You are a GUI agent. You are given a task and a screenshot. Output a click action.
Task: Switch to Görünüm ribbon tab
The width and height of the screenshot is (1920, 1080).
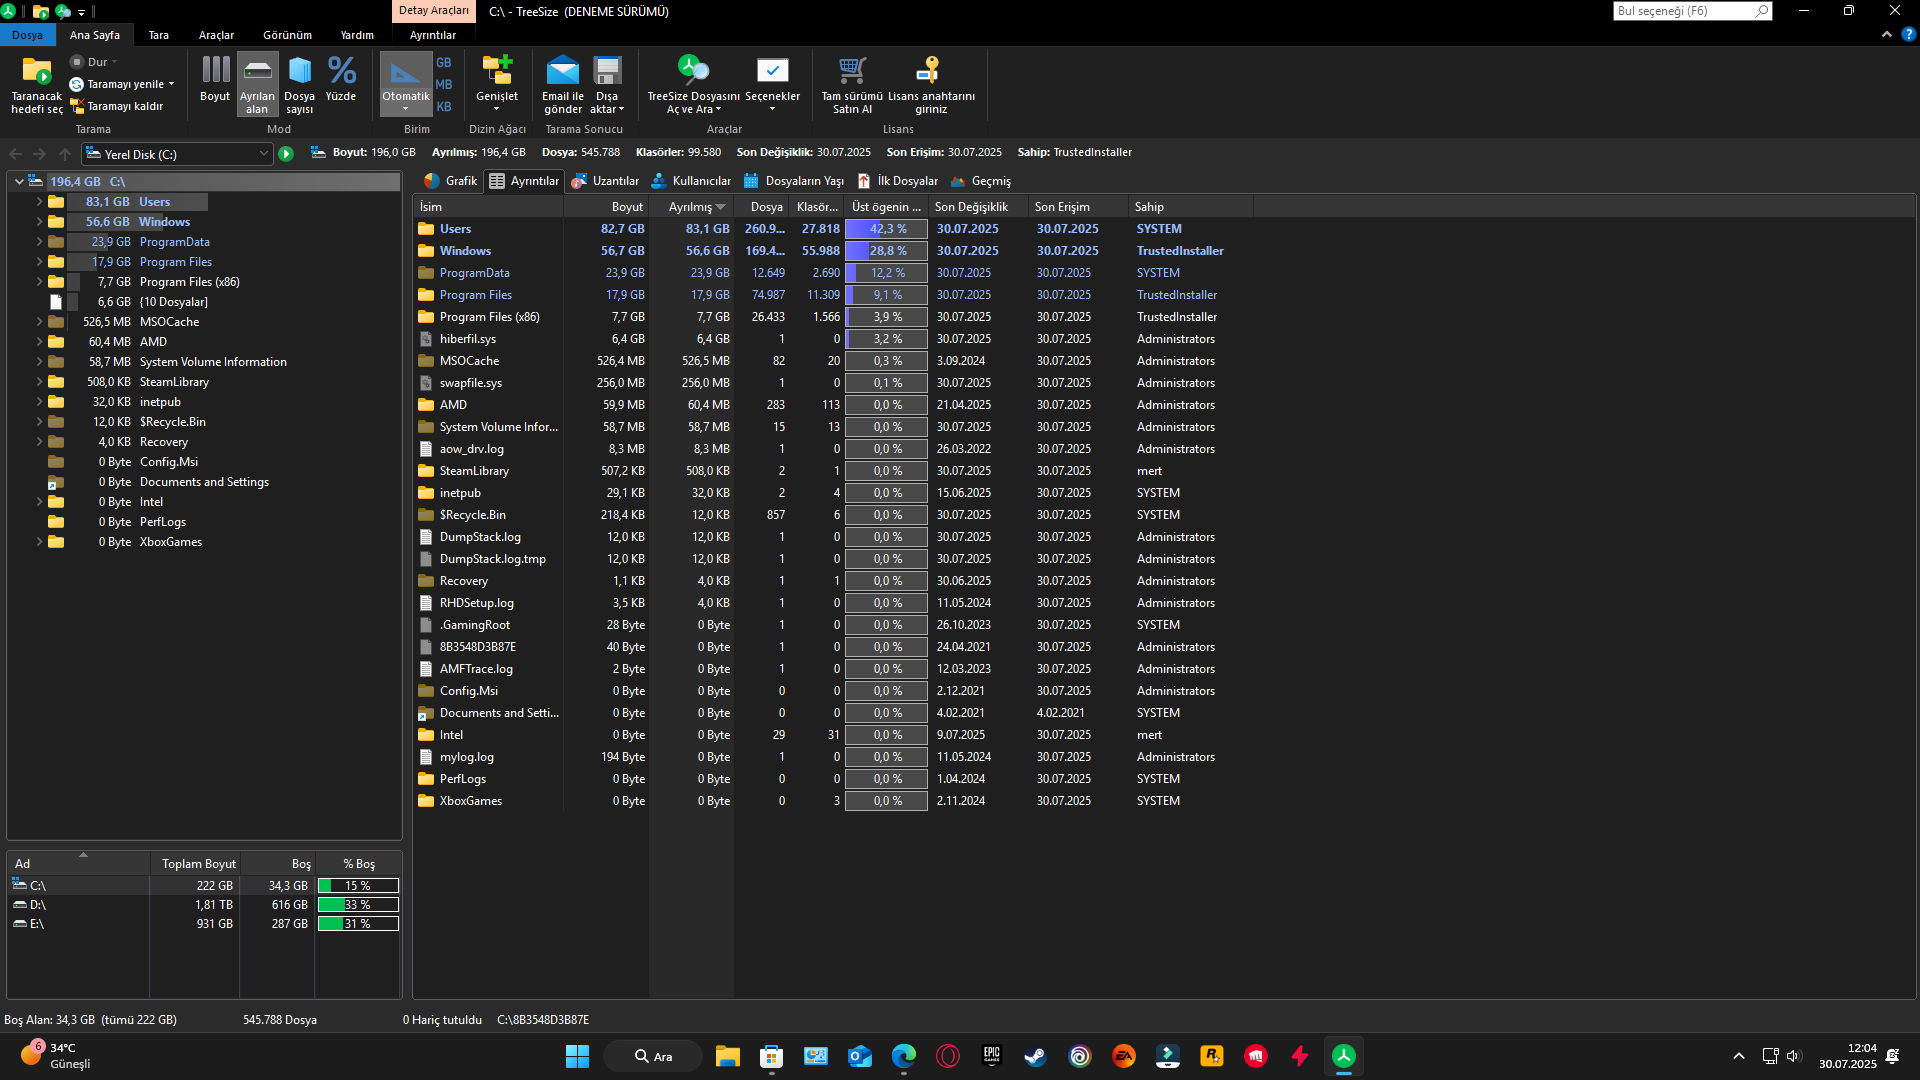tap(287, 35)
